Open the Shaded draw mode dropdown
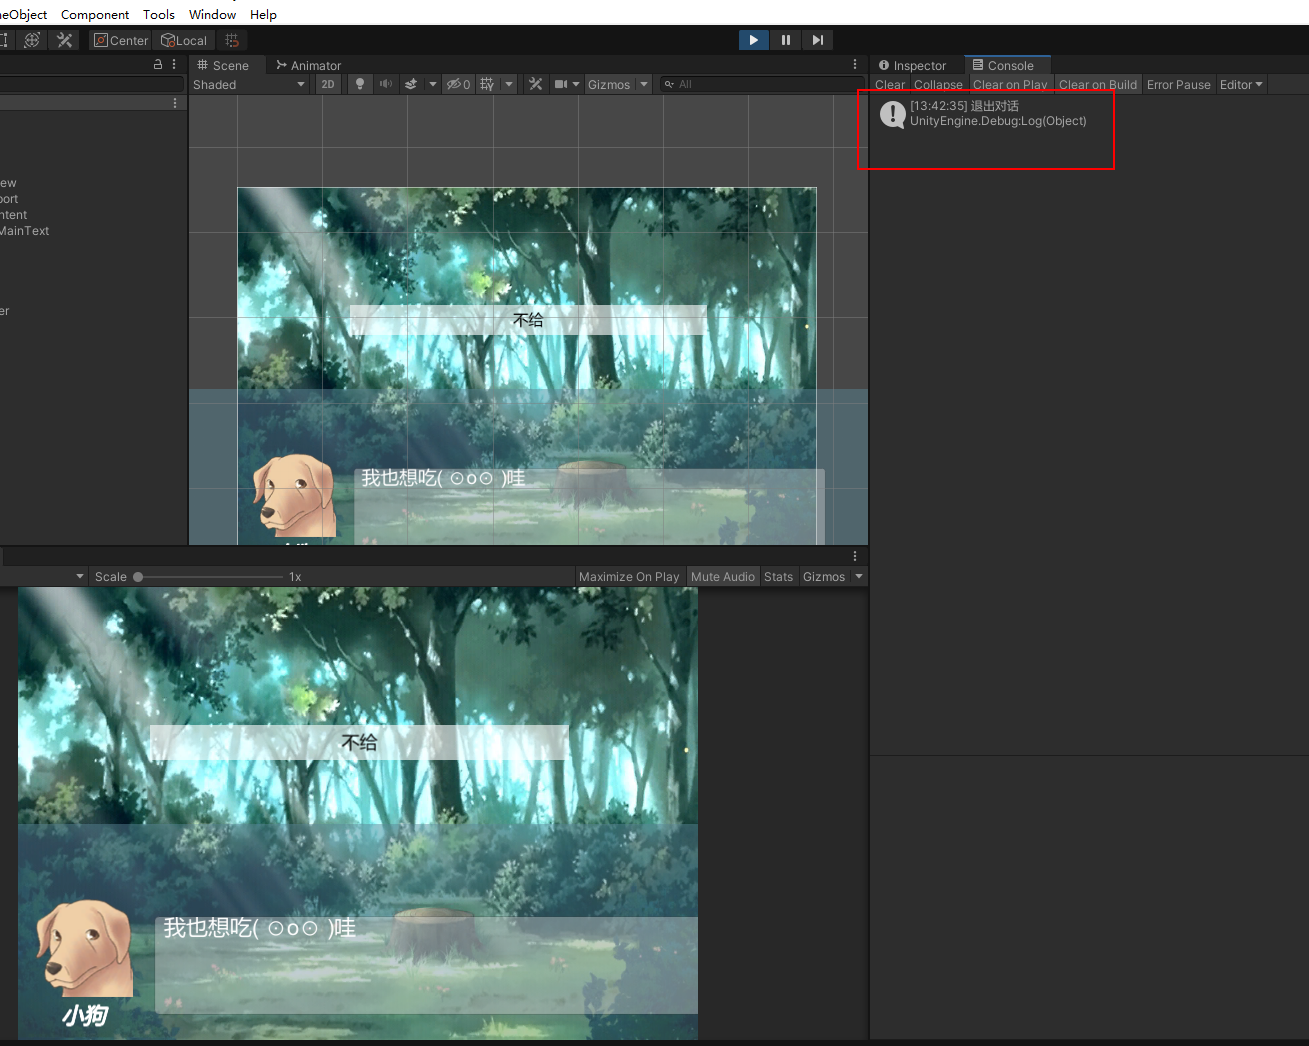The image size is (1309, 1046). [x=249, y=85]
